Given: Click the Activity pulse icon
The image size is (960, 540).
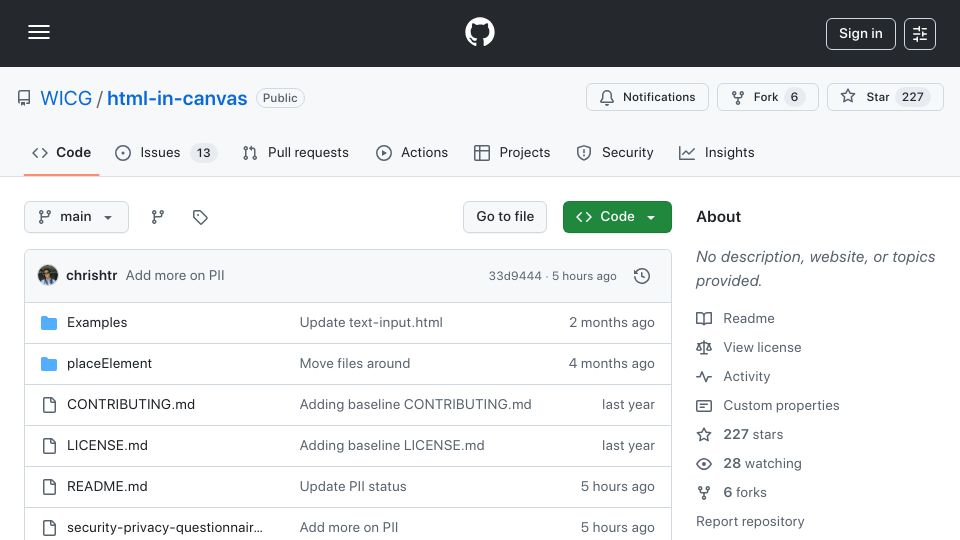Looking at the screenshot, I should [704, 377].
